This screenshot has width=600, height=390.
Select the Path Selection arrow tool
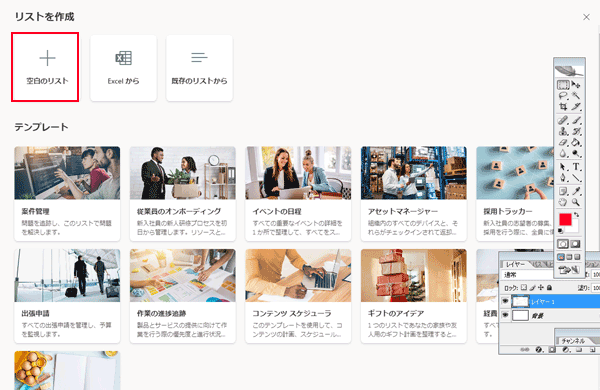pos(563,167)
